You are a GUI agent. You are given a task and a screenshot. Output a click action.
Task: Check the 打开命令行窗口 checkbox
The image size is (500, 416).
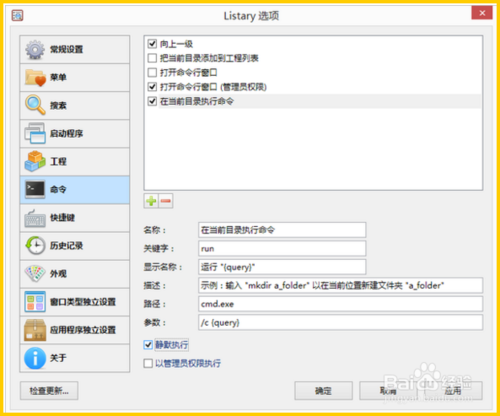pos(152,73)
